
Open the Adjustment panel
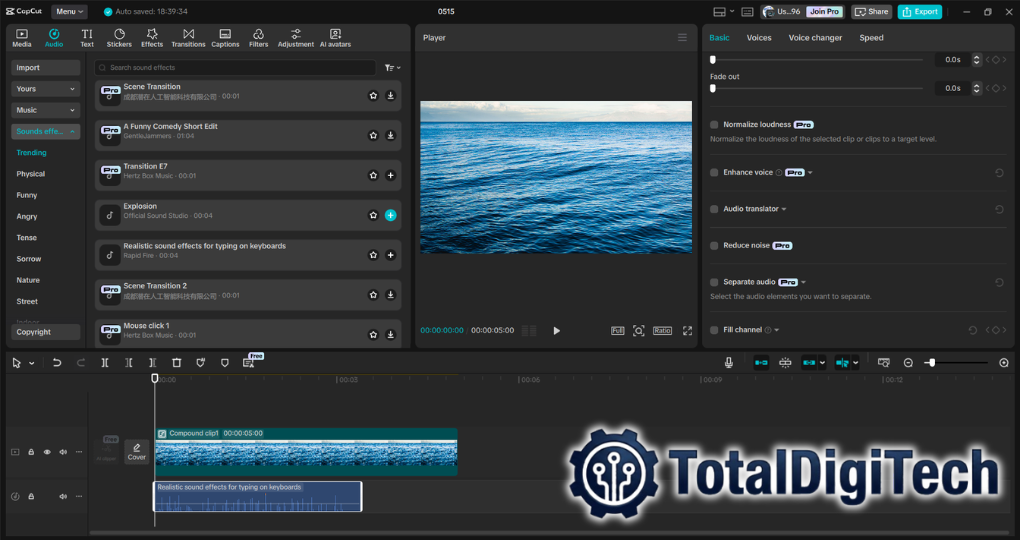[x=296, y=38]
